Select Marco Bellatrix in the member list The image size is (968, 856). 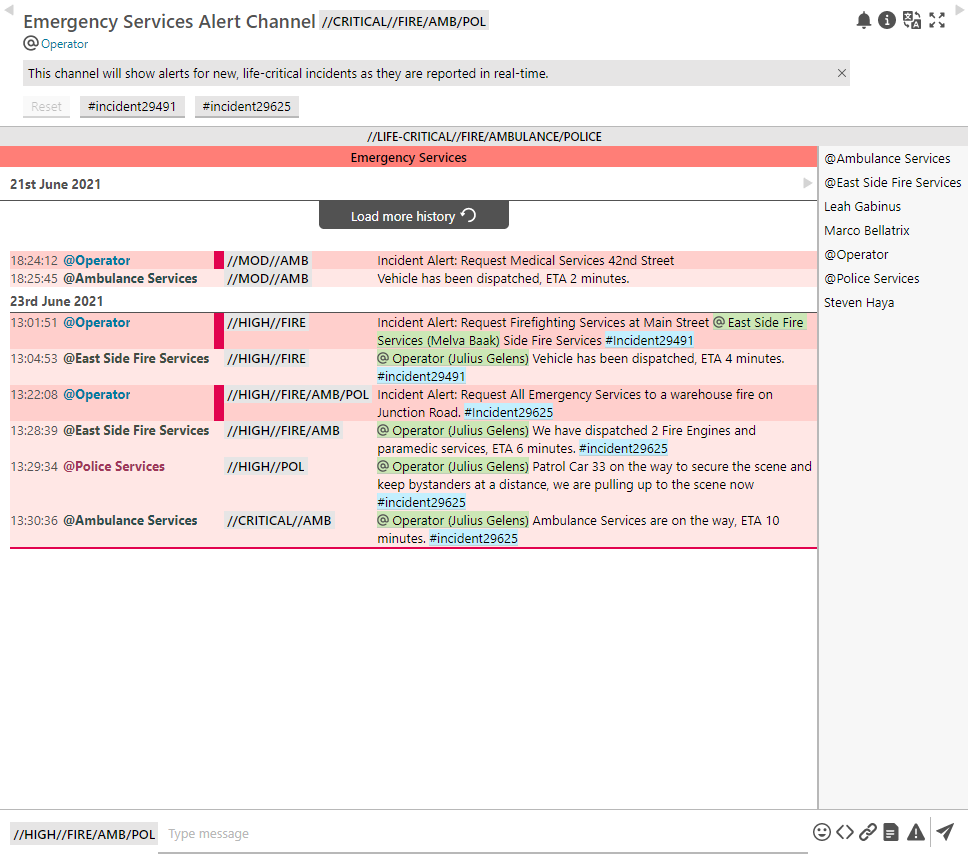867,231
